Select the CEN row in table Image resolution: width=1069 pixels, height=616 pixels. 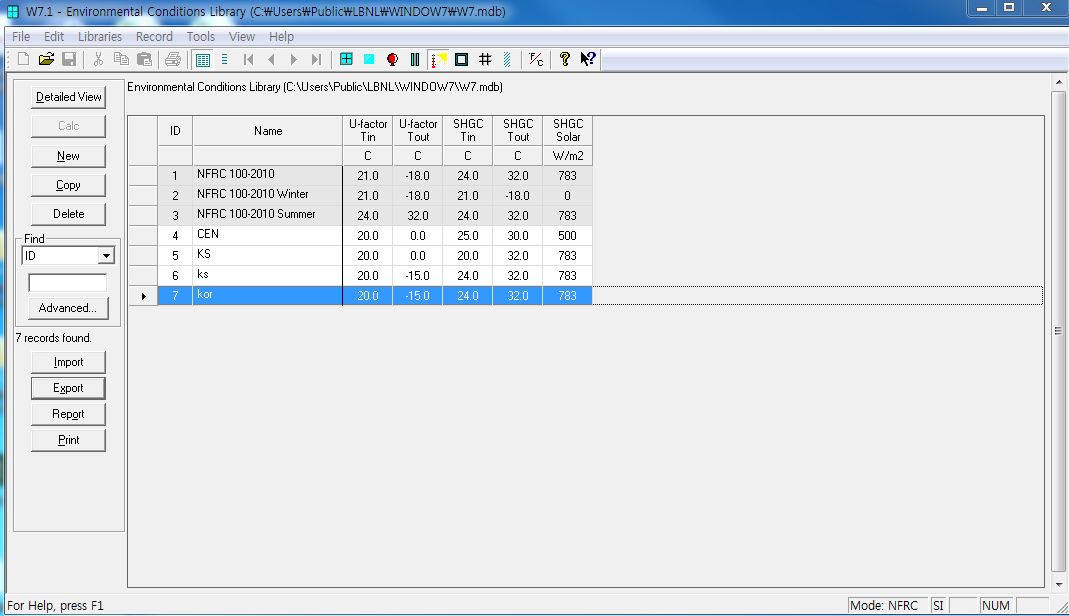click(267, 235)
